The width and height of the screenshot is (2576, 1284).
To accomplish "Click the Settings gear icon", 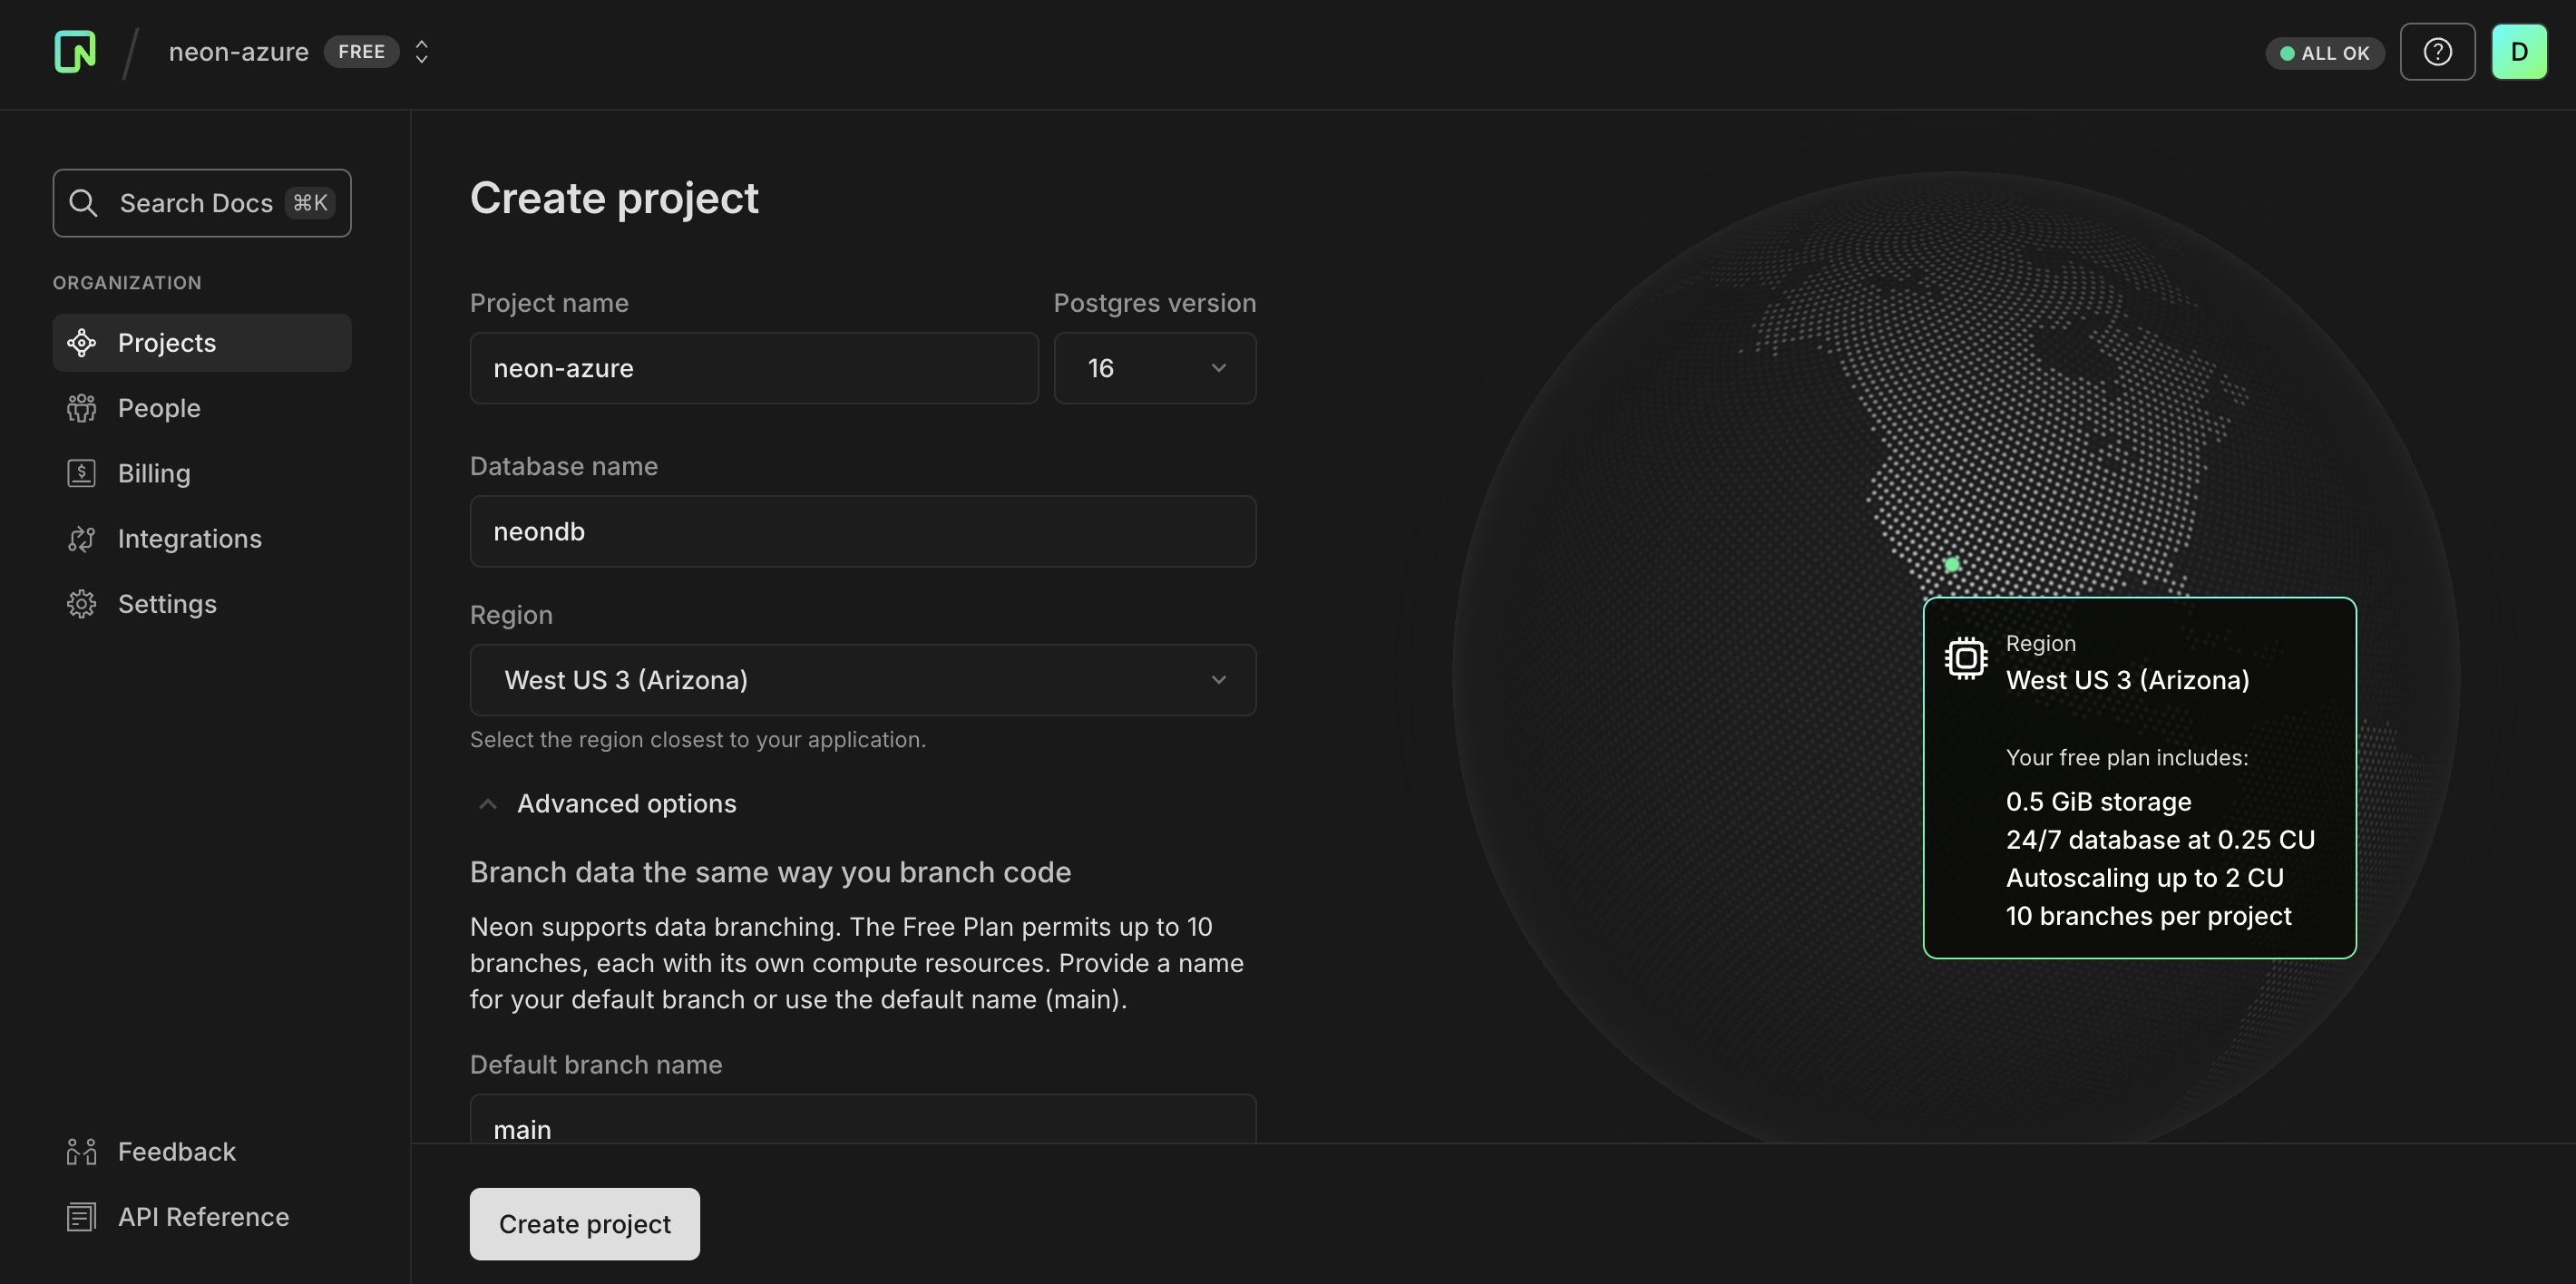I will 81,604.
